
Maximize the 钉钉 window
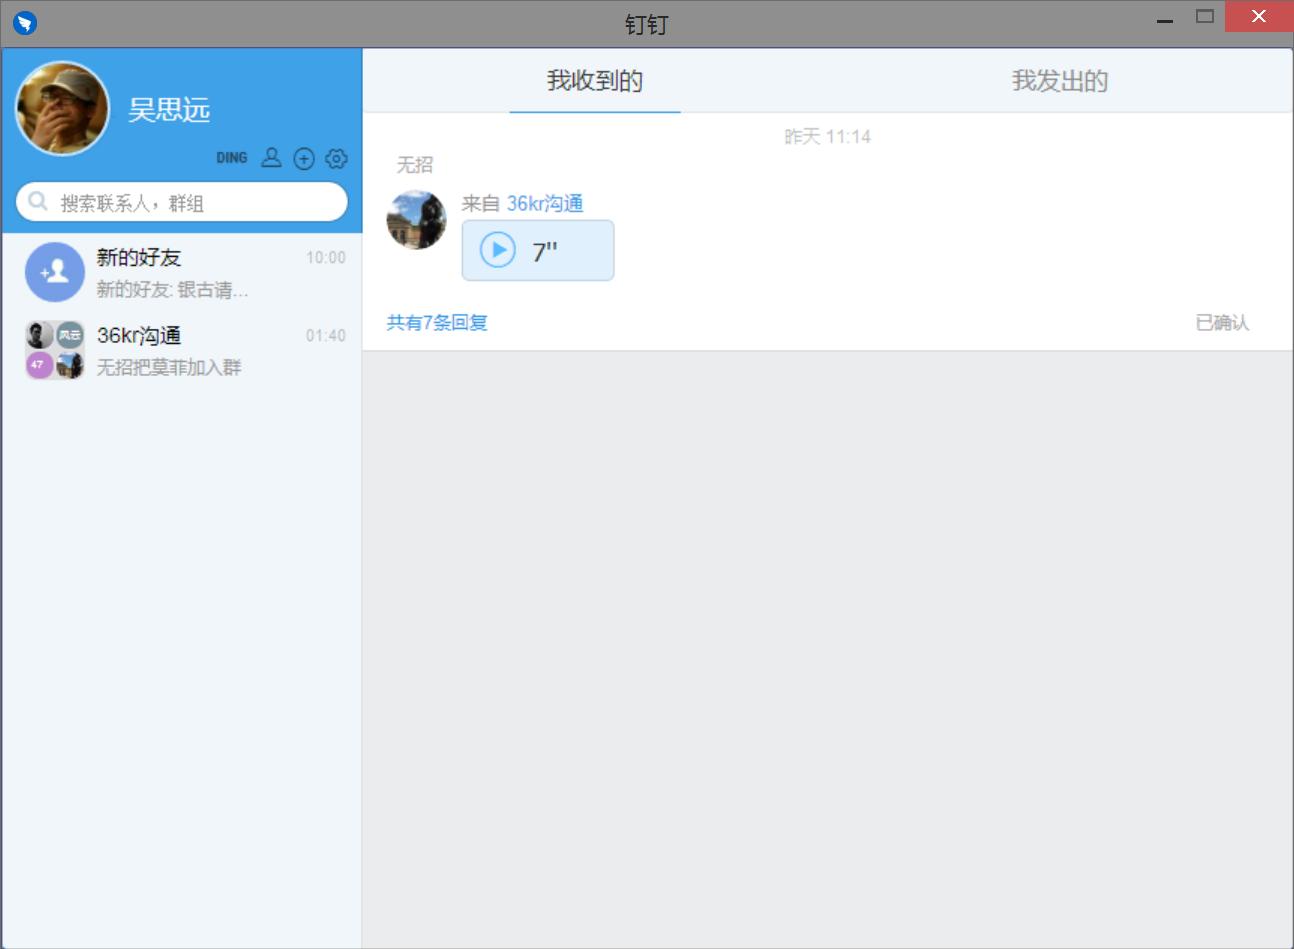coord(1205,16)
